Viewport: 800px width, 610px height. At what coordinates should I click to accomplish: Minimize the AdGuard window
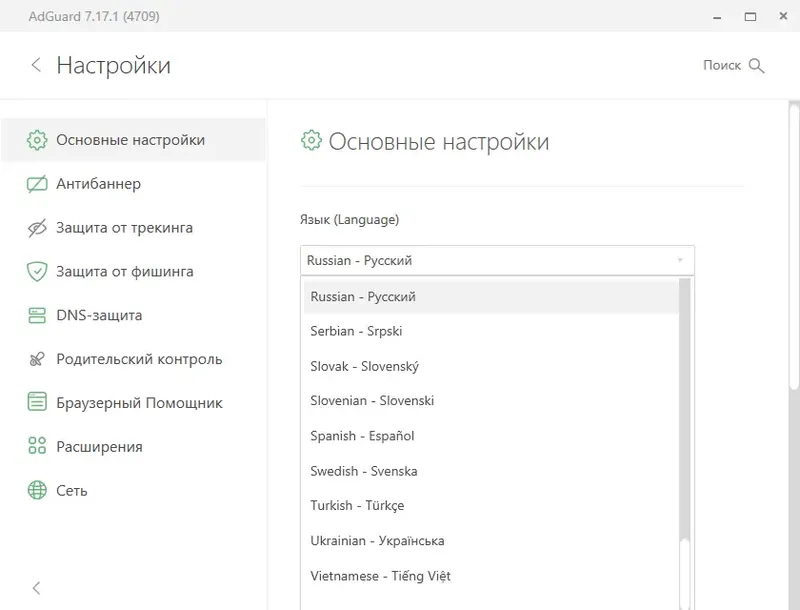(x=717, y=17)
